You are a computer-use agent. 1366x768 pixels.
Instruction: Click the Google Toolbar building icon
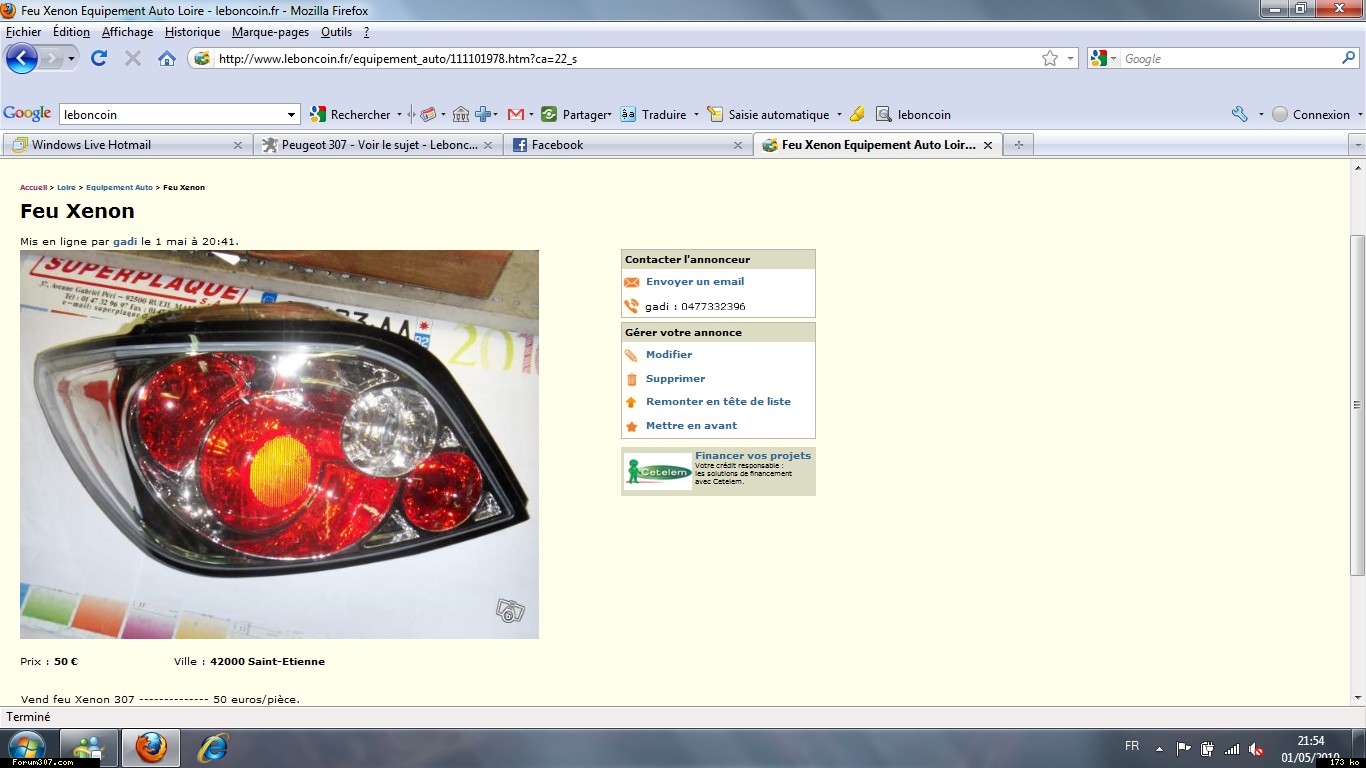click(461, 115)
